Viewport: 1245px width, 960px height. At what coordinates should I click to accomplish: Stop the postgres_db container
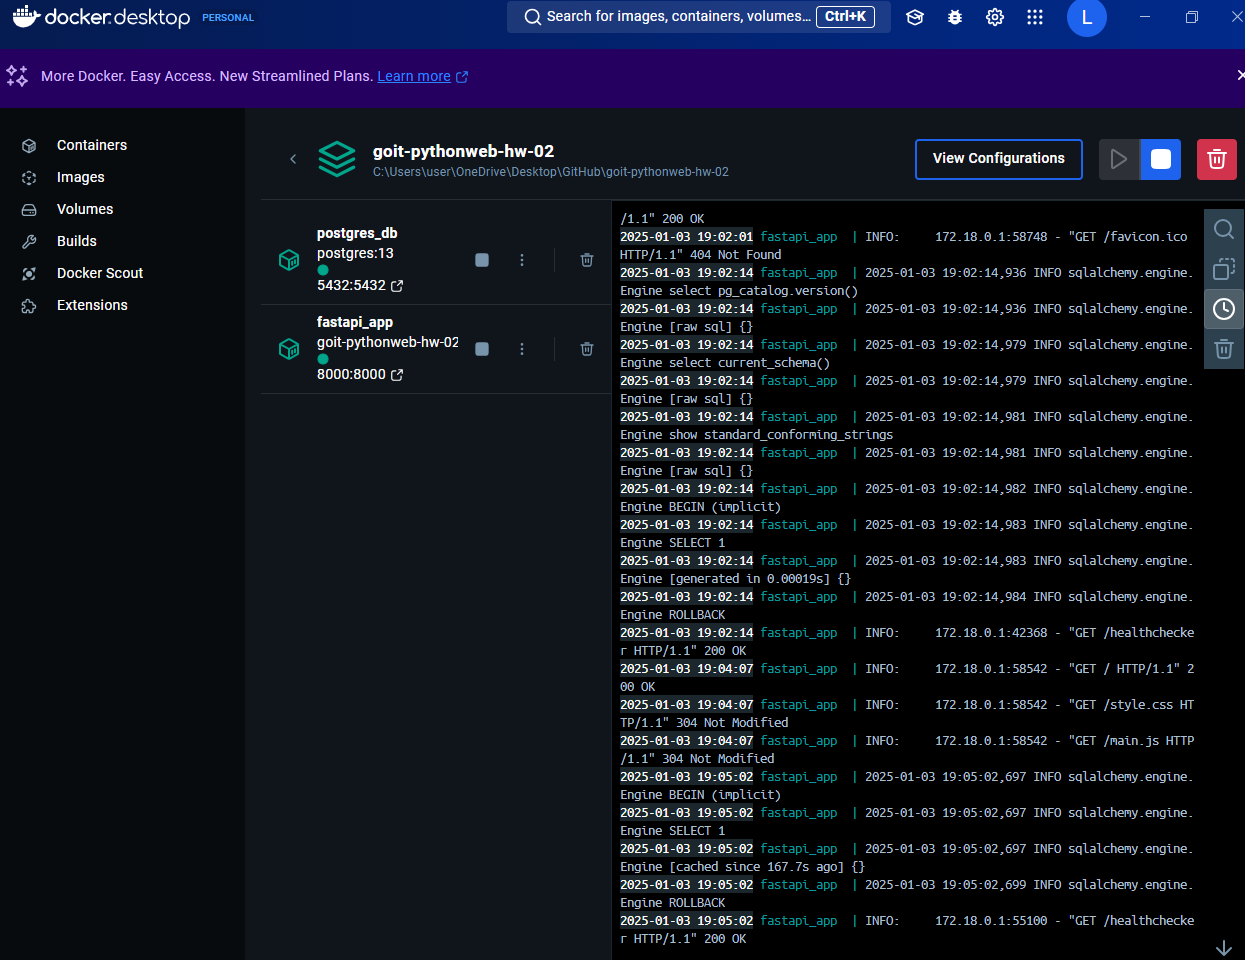482,260
